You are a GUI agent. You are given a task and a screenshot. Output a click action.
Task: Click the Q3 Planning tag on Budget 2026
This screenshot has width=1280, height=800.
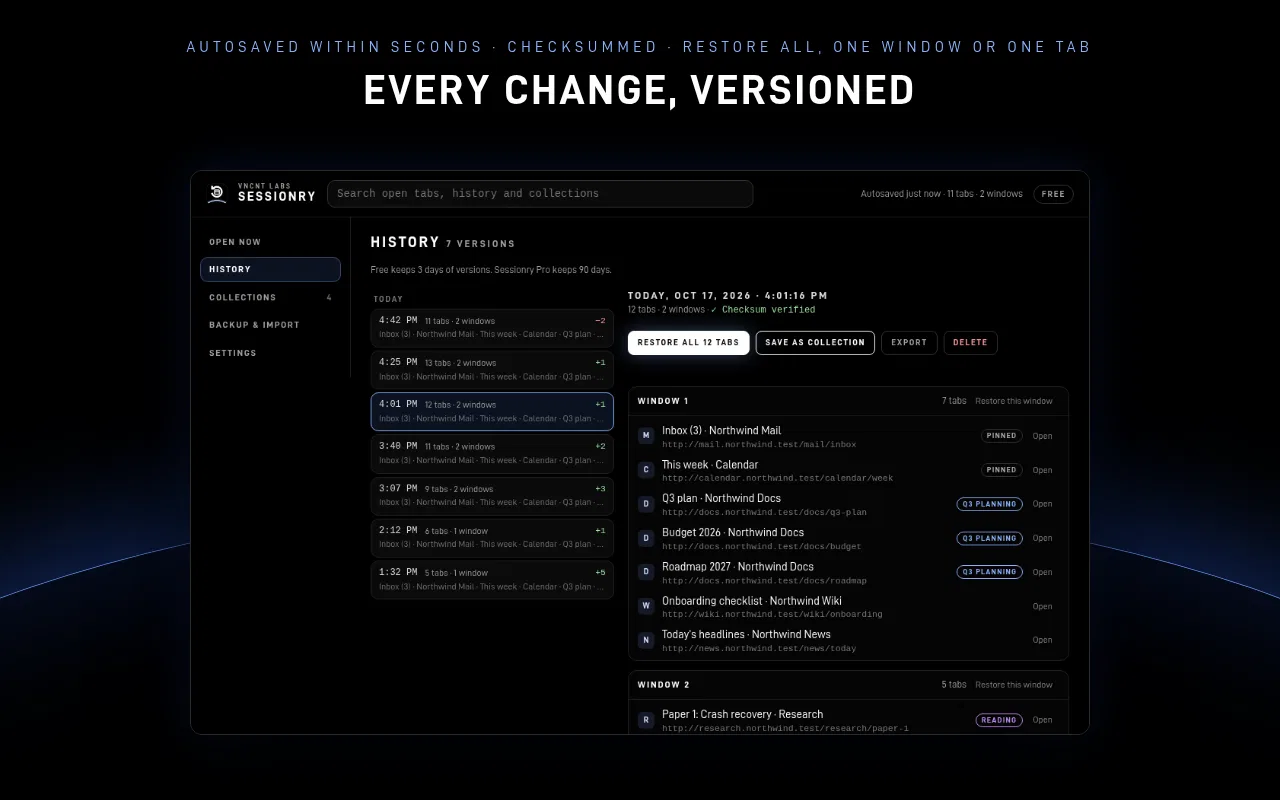(989, 538)
